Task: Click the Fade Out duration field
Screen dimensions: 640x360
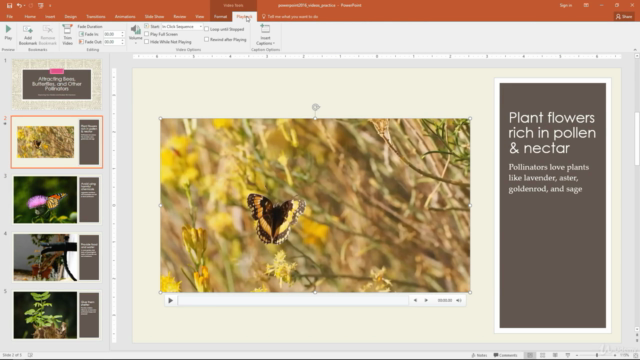Action: [111, 42]
